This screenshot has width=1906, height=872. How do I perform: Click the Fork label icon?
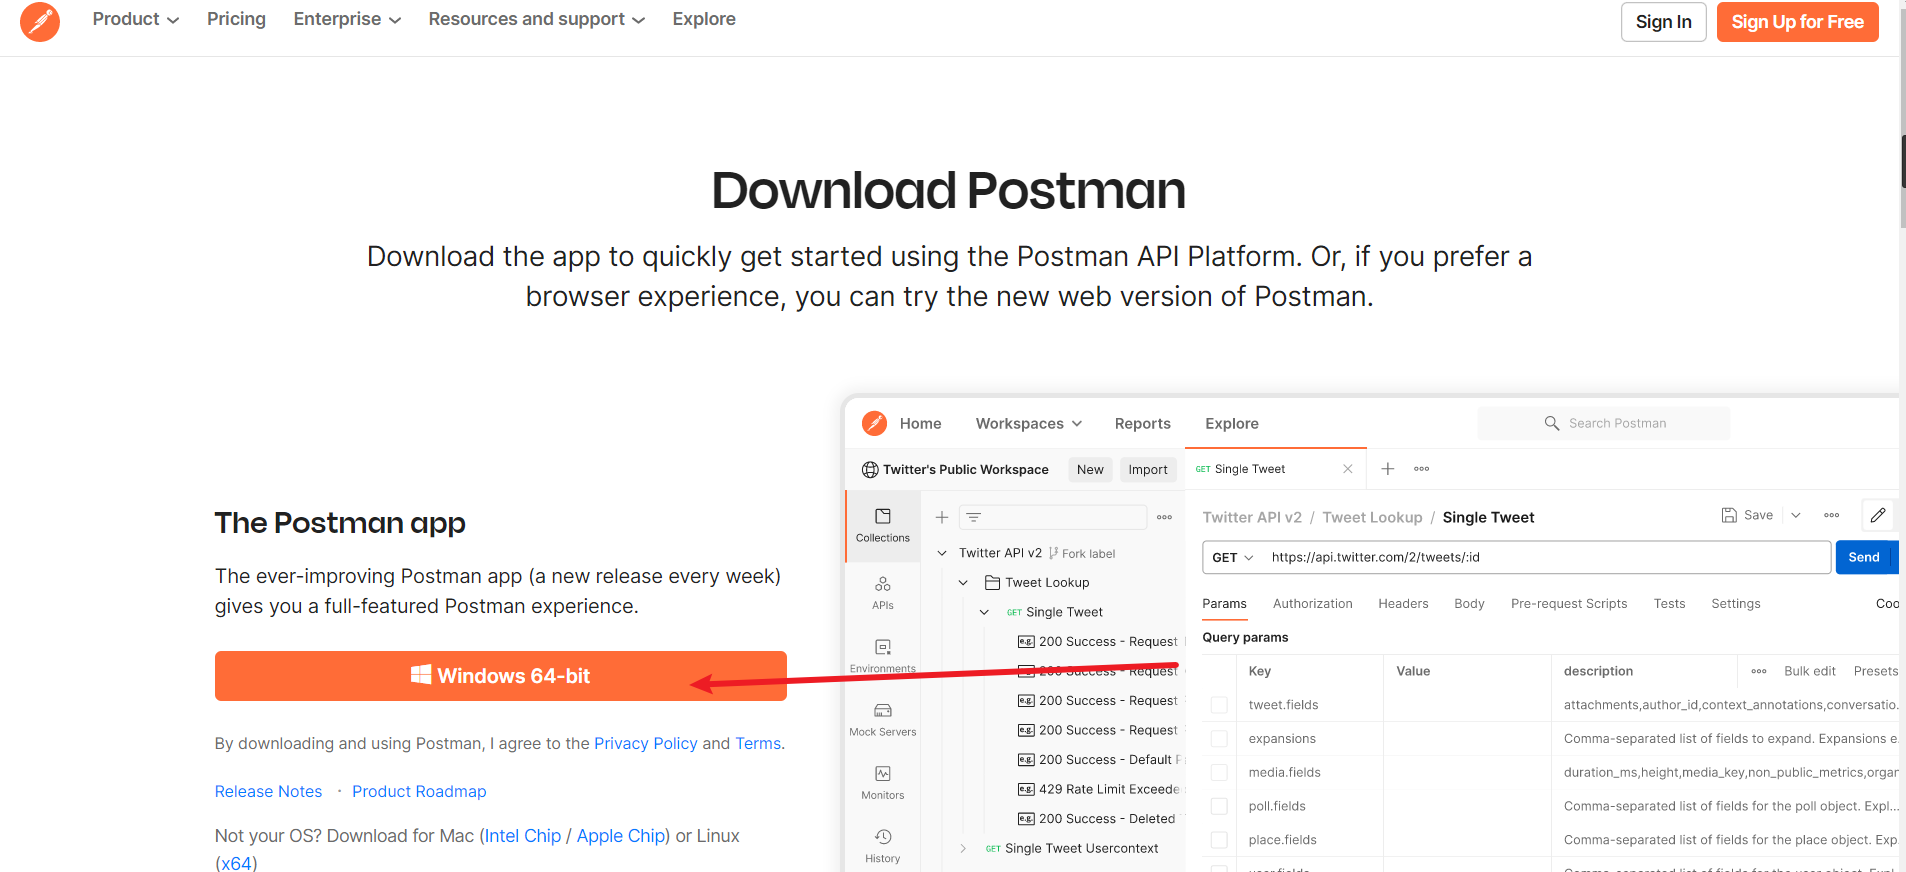(x=1054, y=553)
